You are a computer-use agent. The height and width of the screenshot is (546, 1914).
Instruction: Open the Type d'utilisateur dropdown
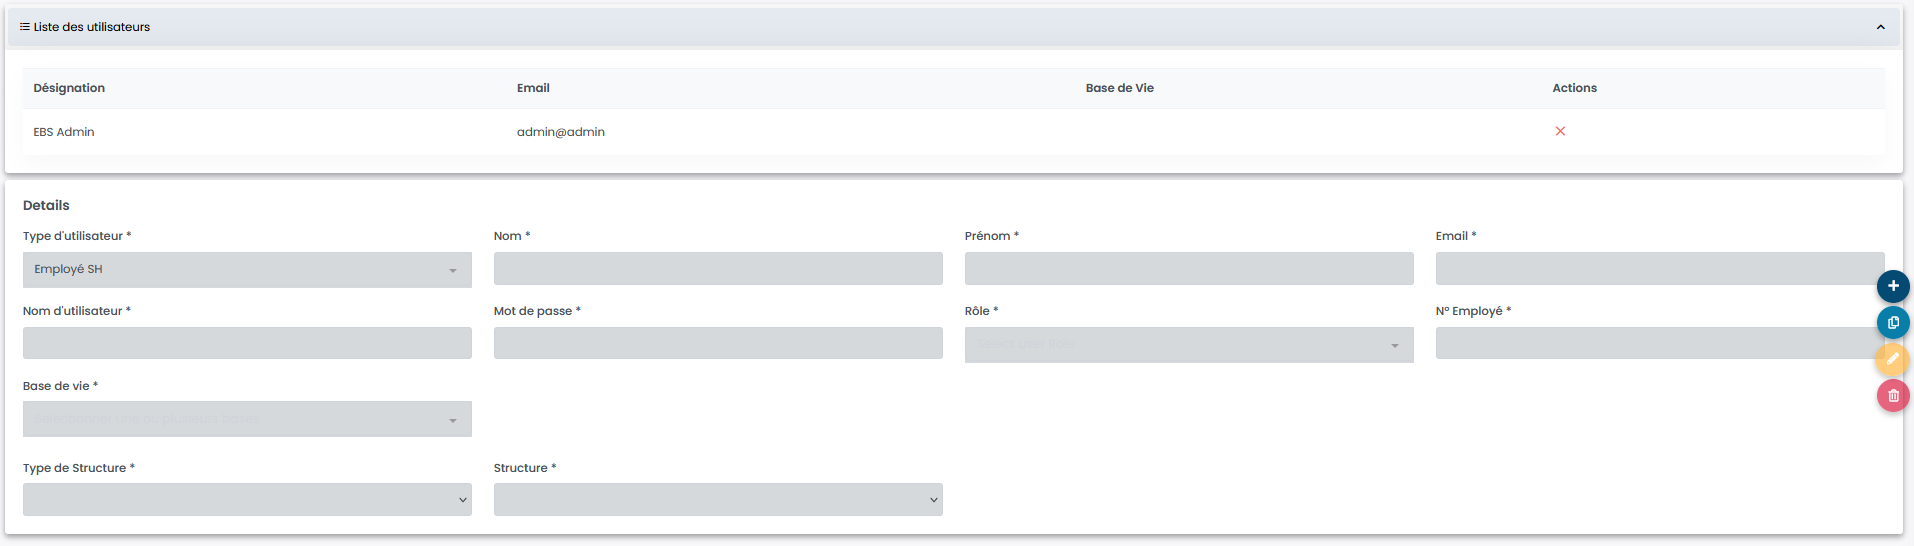247,270
